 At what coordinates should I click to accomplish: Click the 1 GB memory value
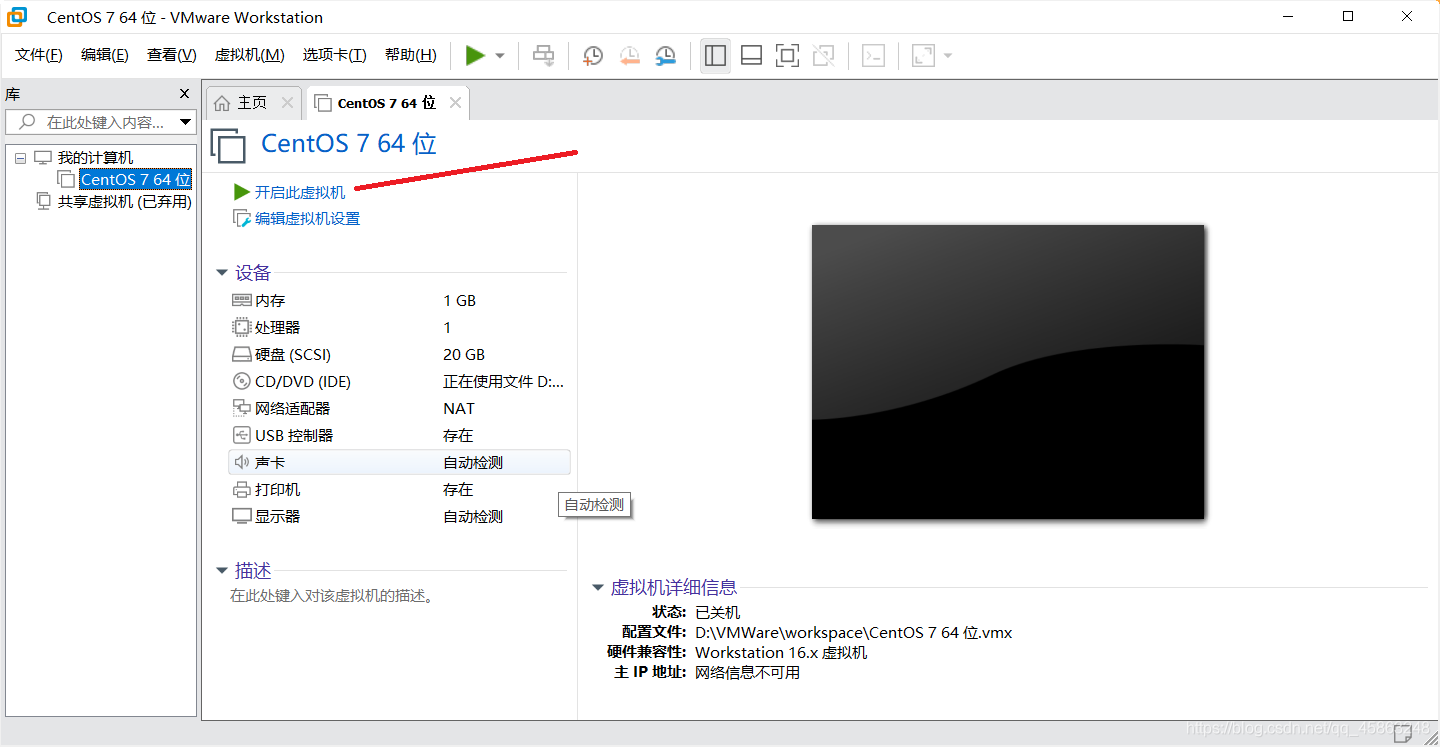click(x=460, y=300)
